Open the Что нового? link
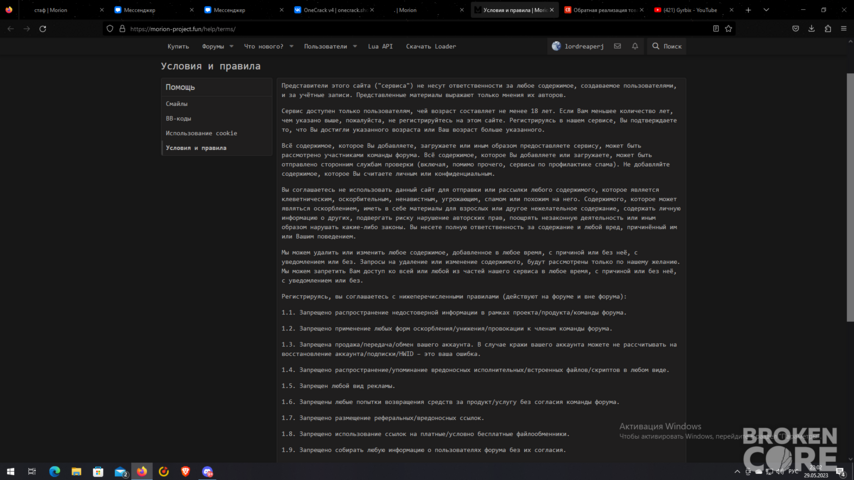854x480 pixels. pos(264,46)
